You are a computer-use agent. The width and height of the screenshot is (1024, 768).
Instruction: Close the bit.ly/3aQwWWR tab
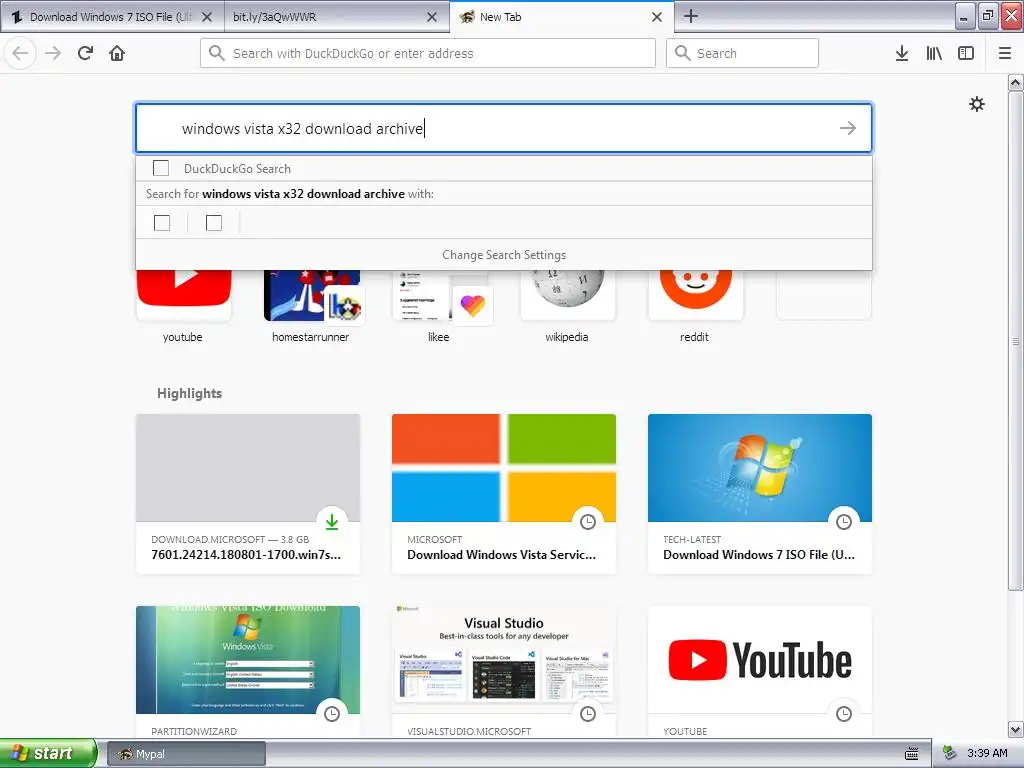[432, 17]
